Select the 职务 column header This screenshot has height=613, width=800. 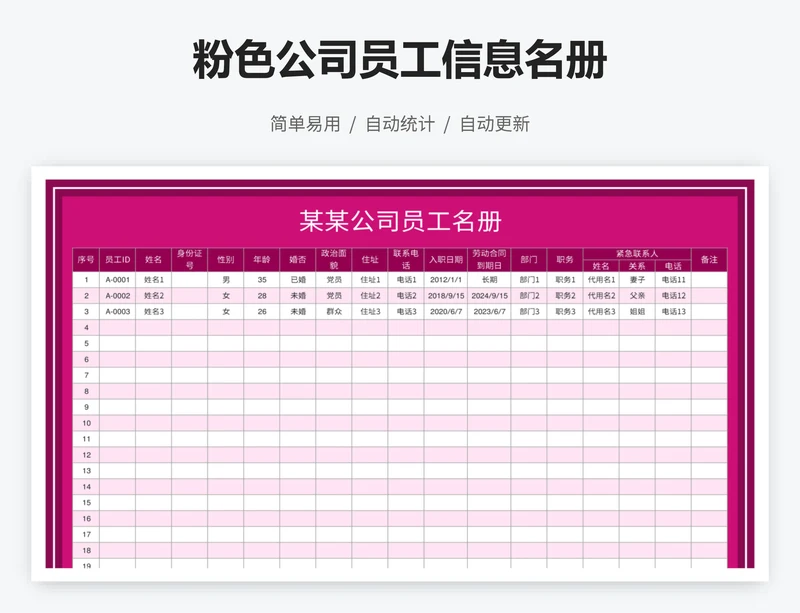point(565,260)
